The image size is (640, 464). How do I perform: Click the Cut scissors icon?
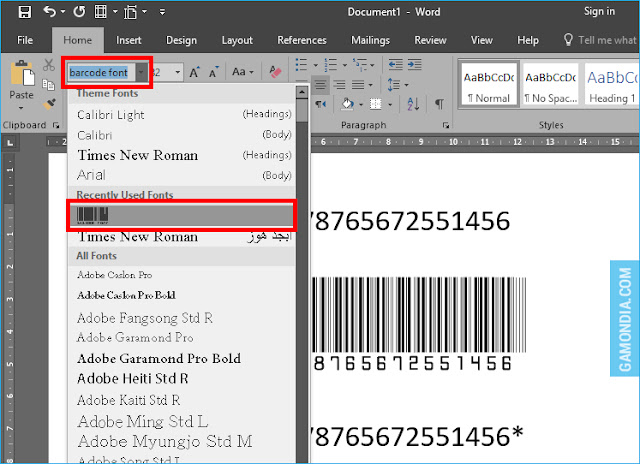click(x=49, y=64)
